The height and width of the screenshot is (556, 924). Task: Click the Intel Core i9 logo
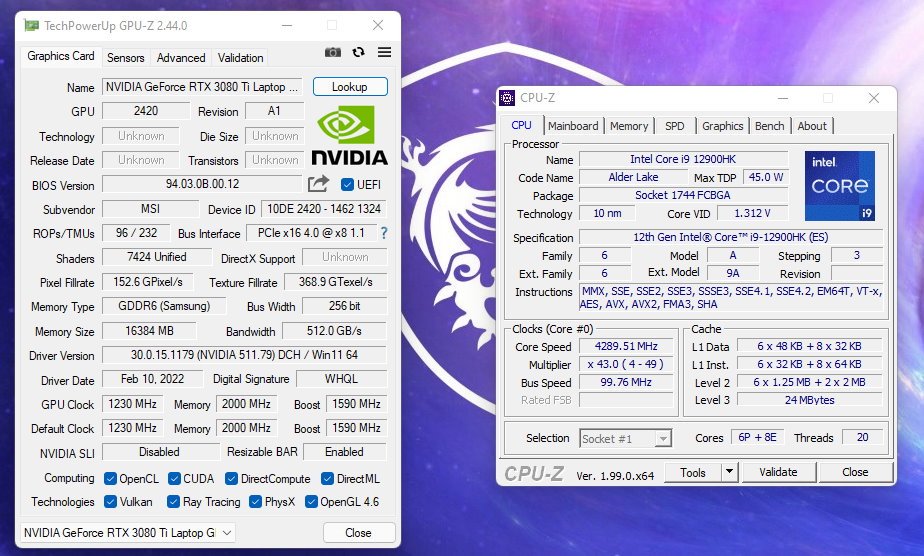(840, 186)
